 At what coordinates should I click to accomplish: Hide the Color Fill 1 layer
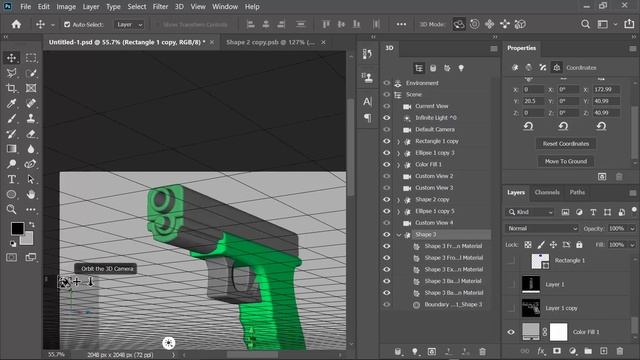[x=511, y=332]
